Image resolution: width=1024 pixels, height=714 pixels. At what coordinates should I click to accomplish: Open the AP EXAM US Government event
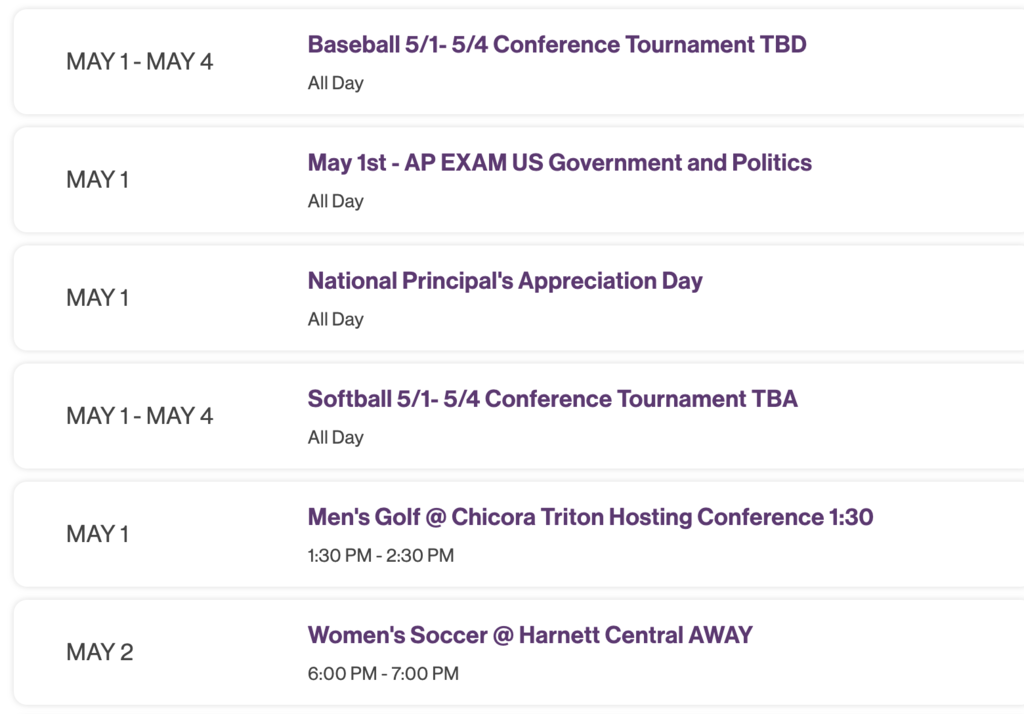(560, 162)
